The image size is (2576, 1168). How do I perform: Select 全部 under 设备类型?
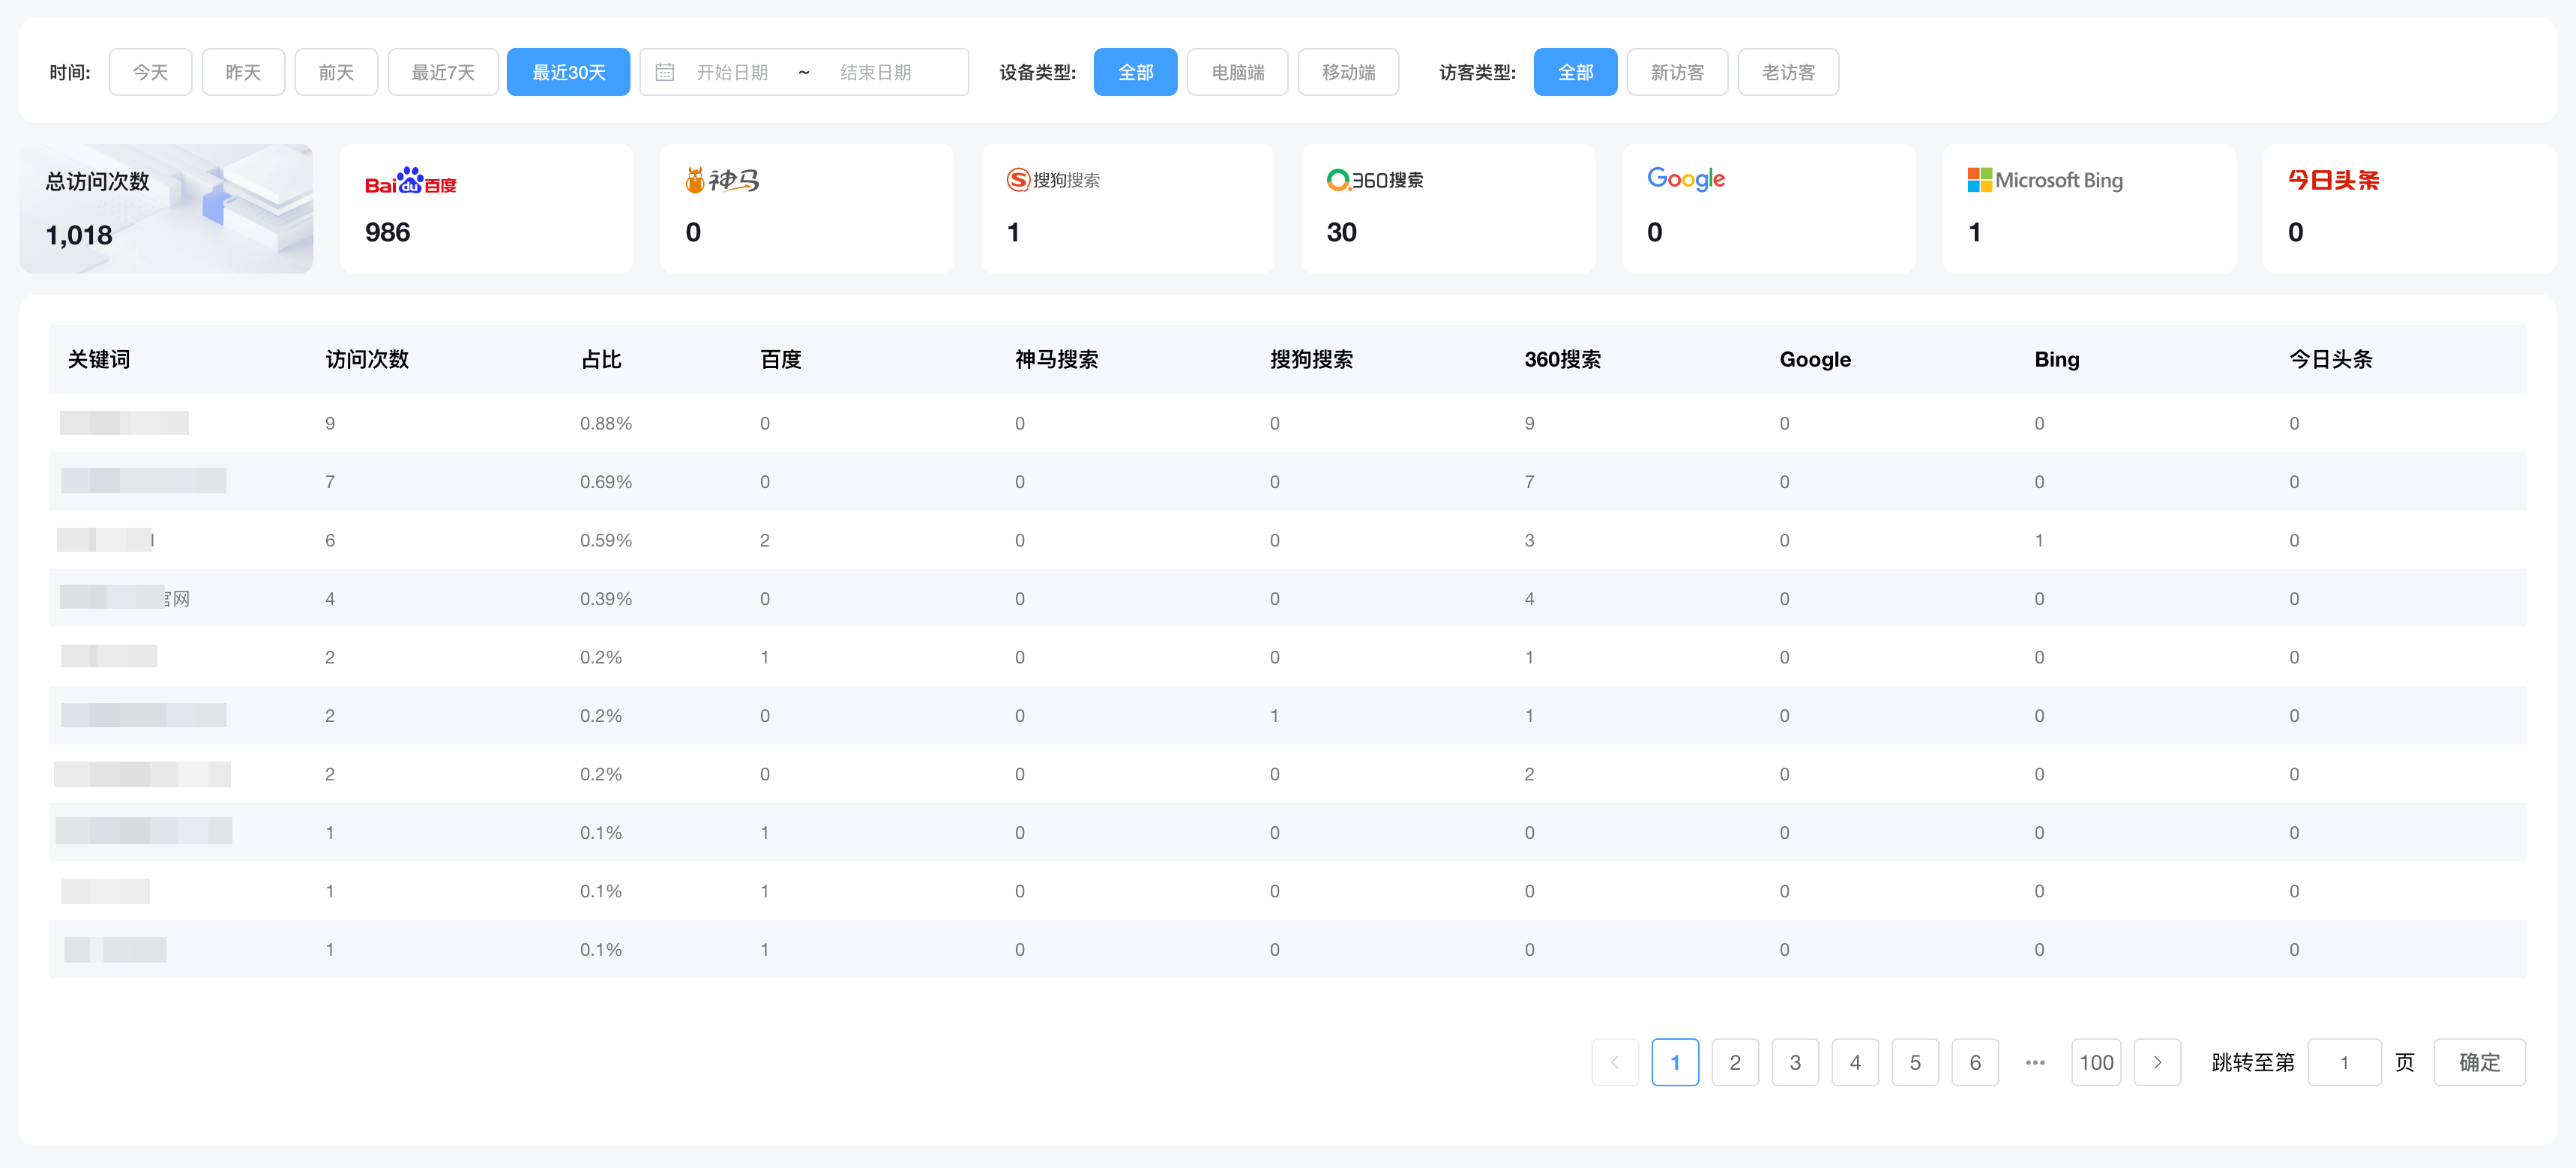coord(1135,72)
